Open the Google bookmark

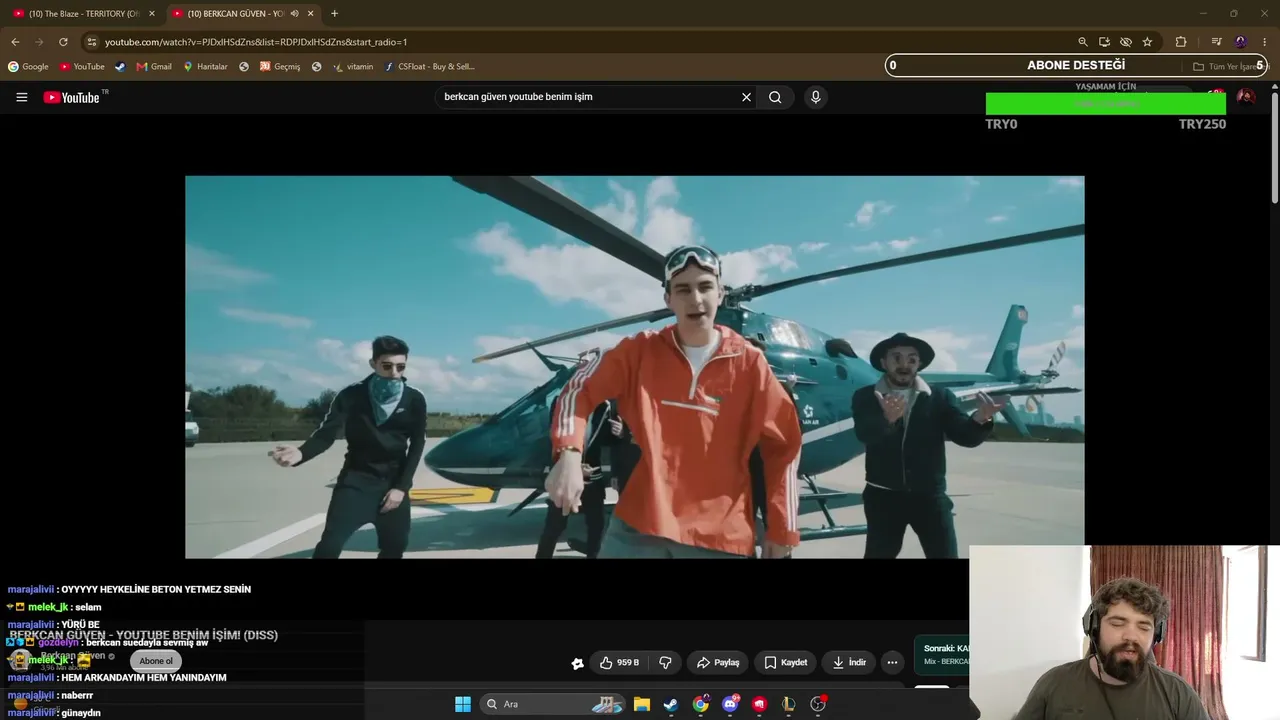pos(28,67)
